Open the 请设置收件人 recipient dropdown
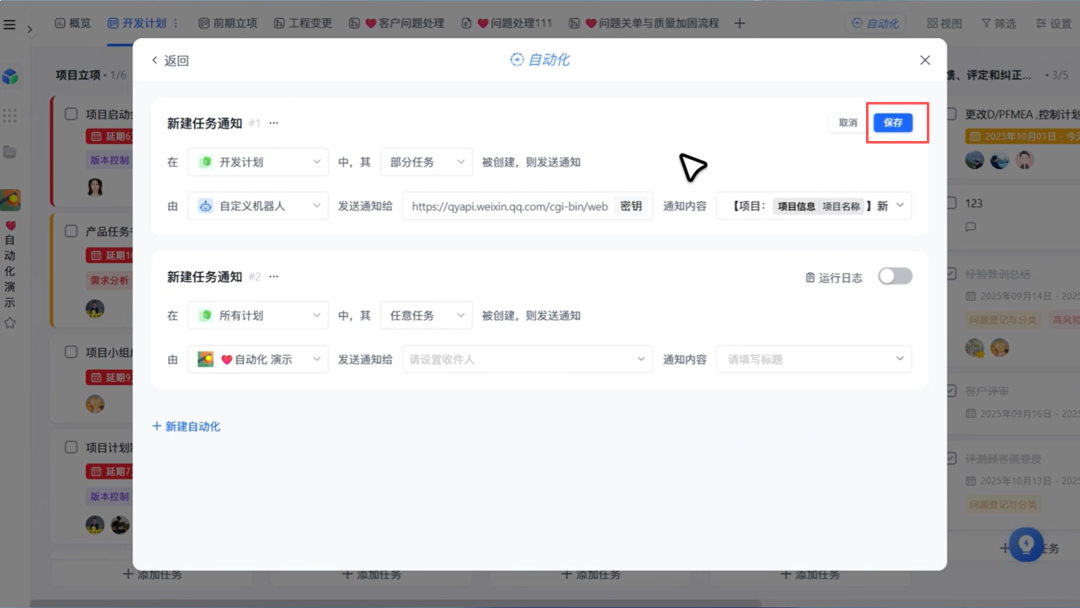 click(x=528, y=359)
